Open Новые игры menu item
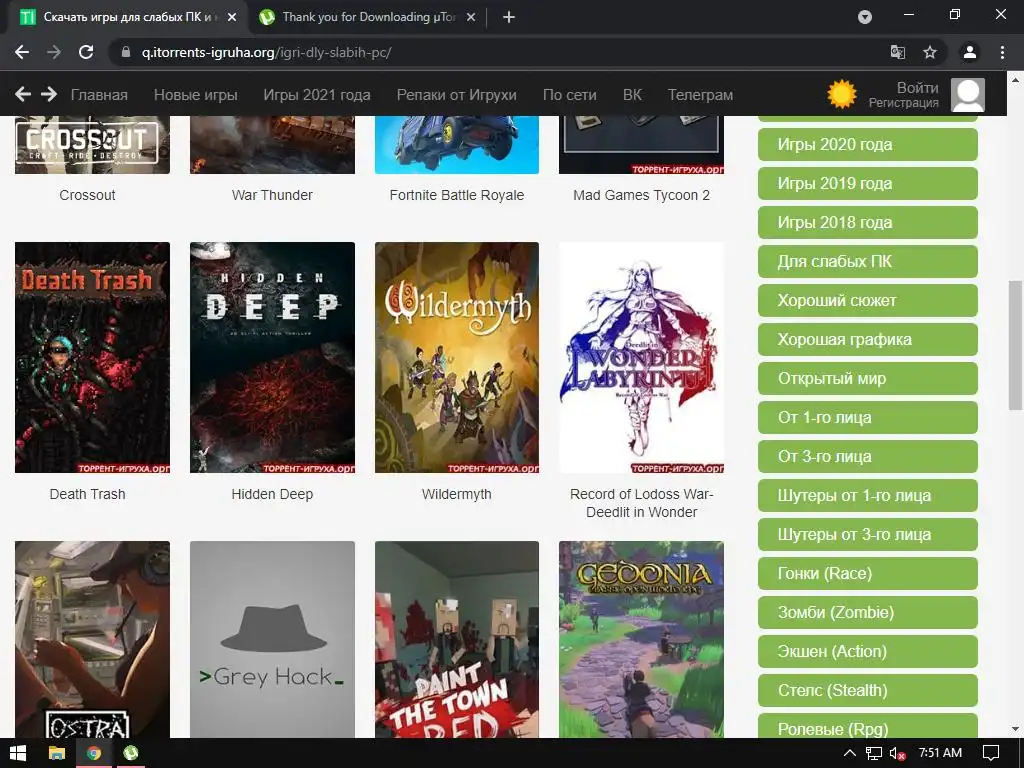Screen dimensions: 1024x768 tap(196, 95)
